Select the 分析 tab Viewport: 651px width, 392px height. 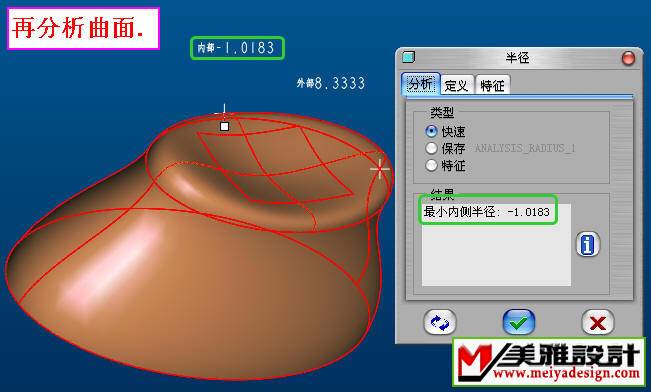[421, 84]
